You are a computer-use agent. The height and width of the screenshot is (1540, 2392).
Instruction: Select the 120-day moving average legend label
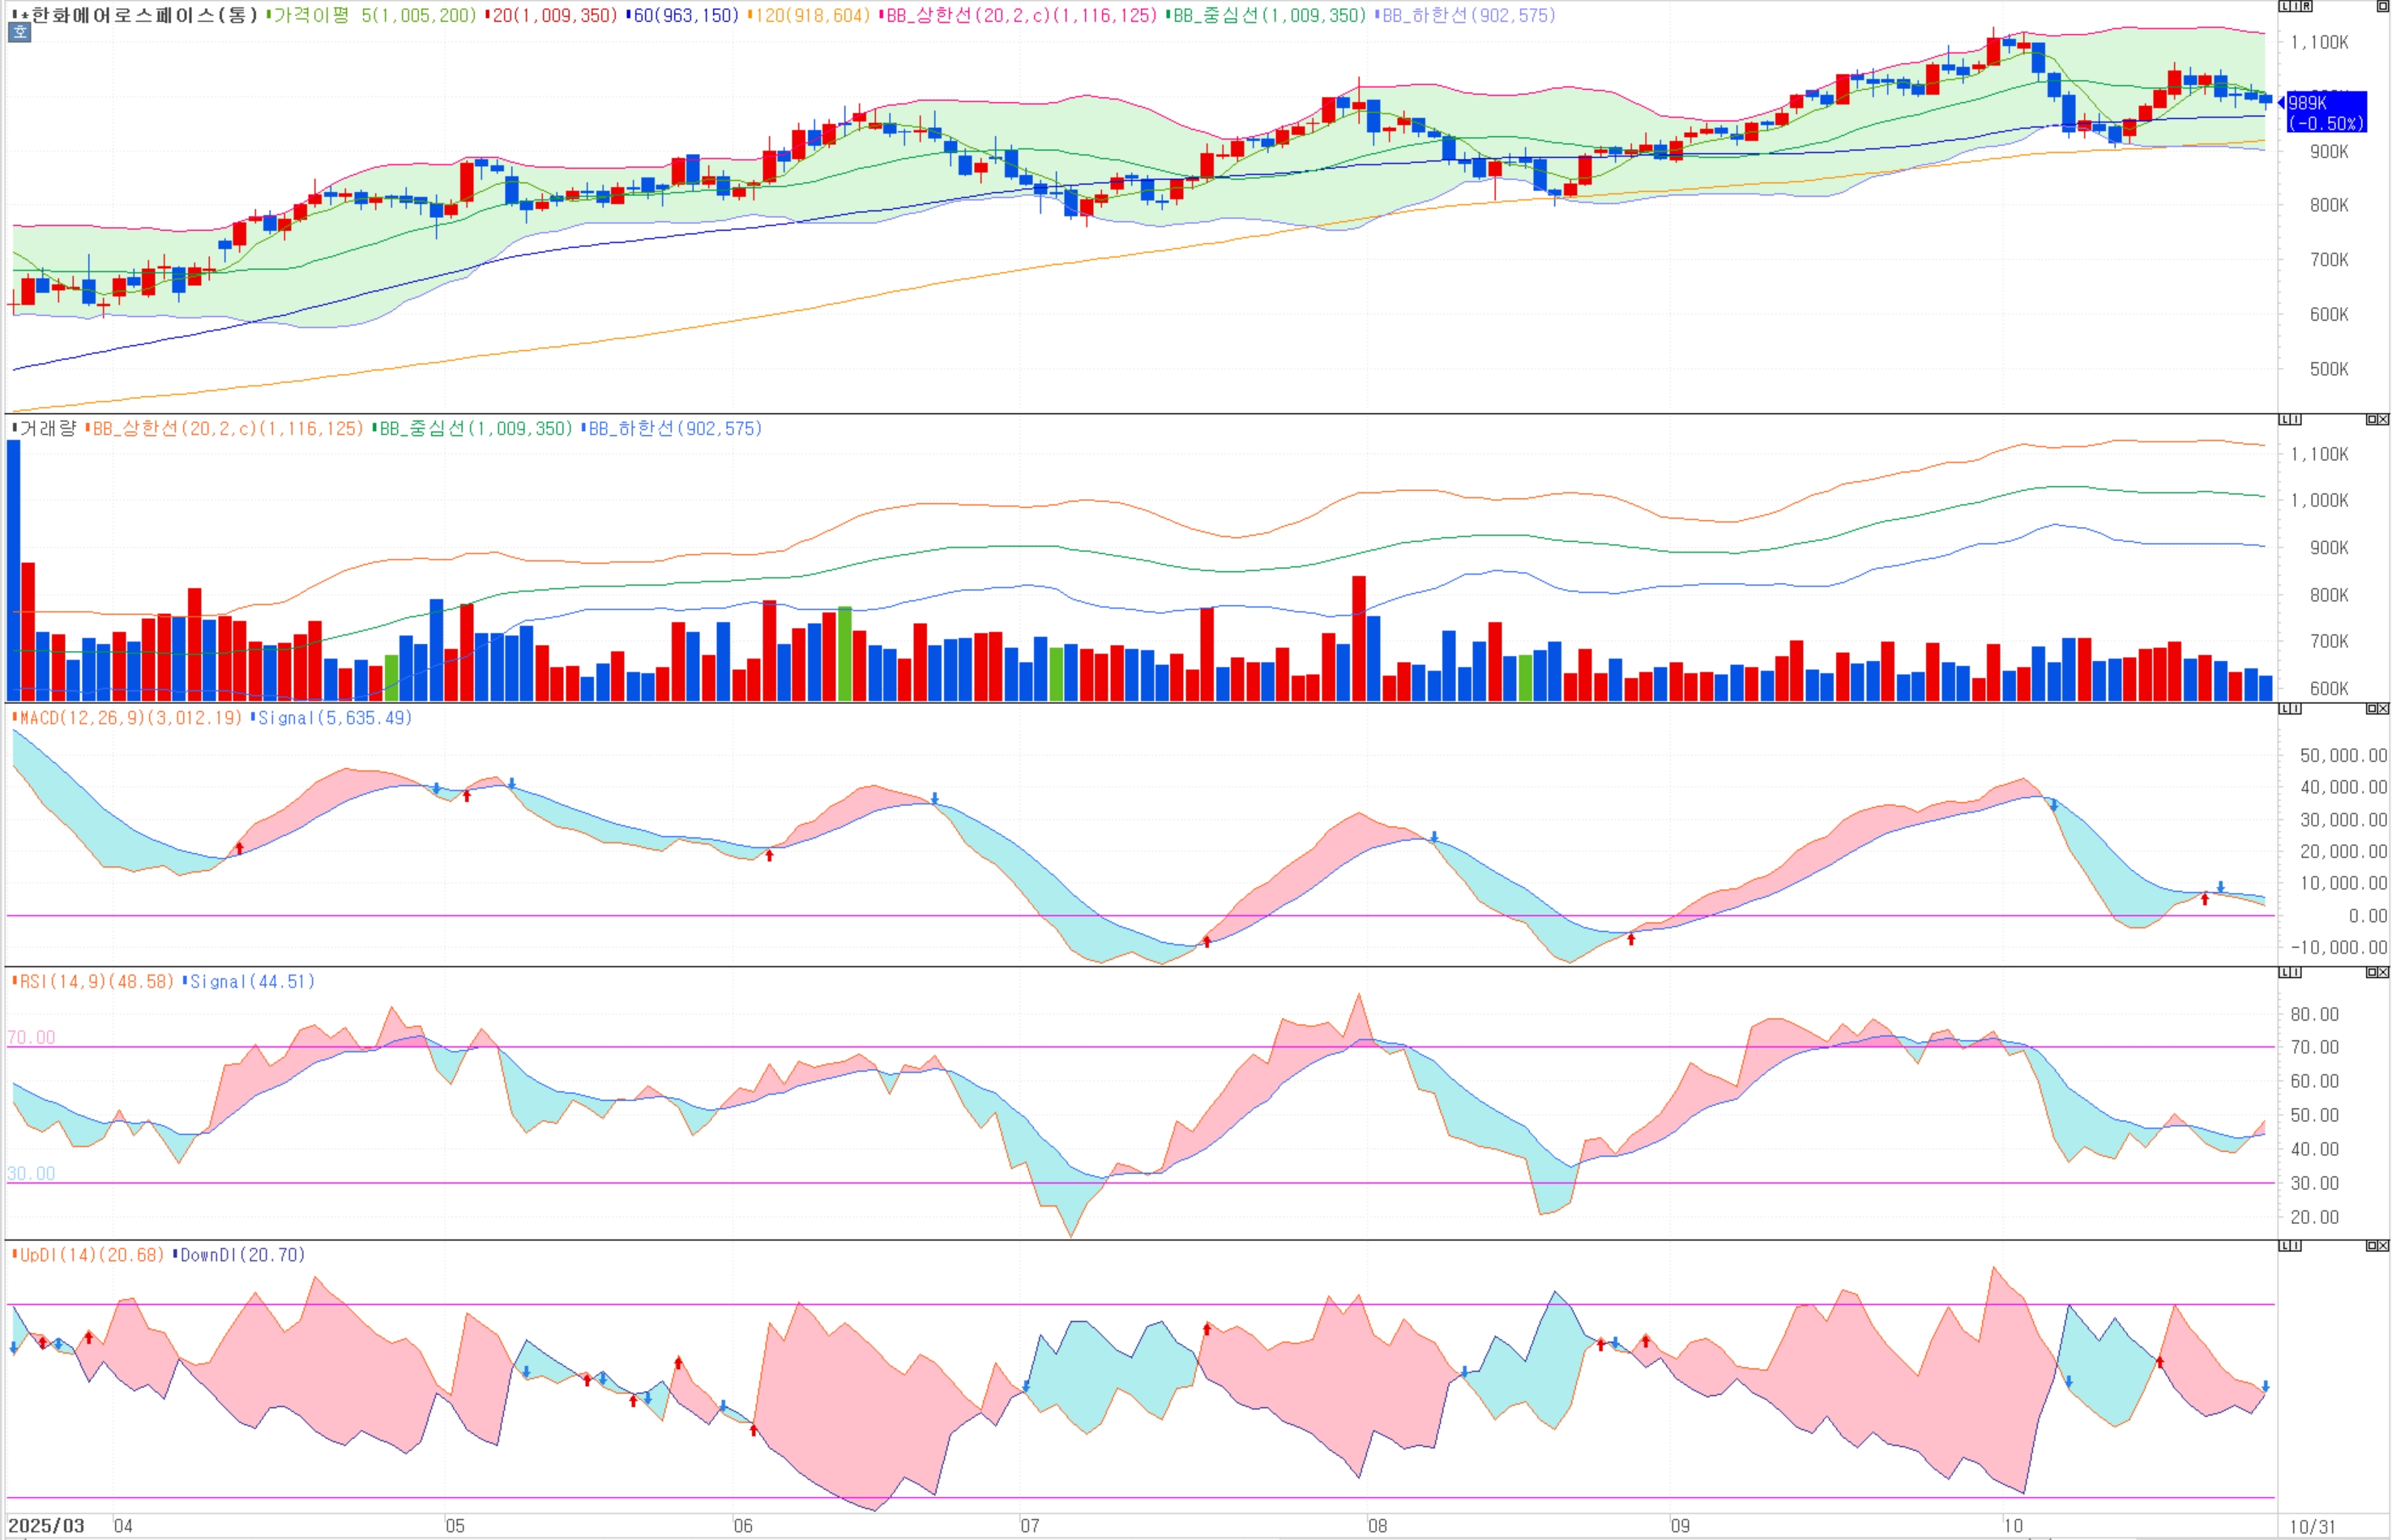coord(812,15)
